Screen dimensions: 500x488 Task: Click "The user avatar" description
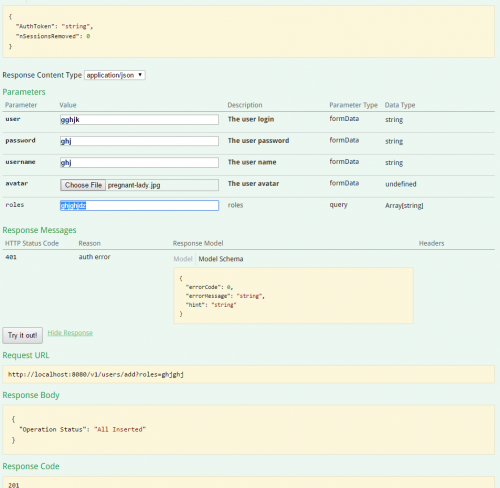[x=253, y=184]
